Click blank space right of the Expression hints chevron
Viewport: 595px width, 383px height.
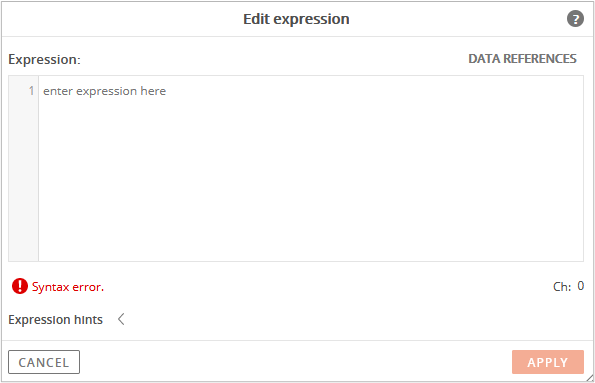pyautogui.click(x=342, y=320)
